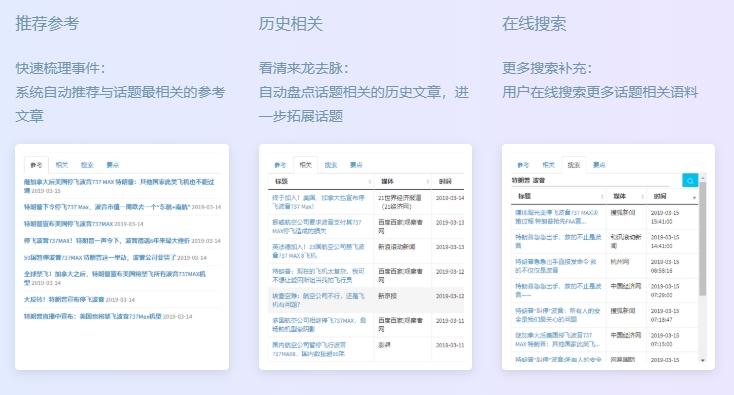
Task: Click the 历史相关 section heading
Action: [x=291, y=23]
